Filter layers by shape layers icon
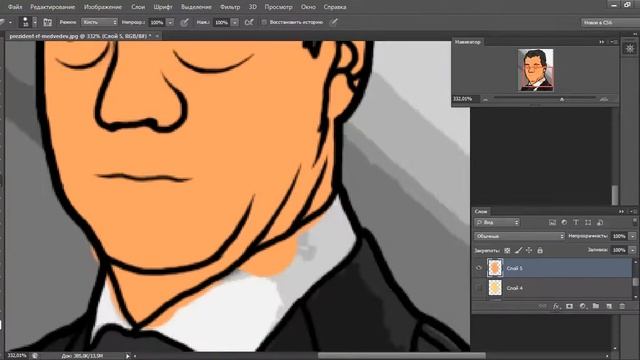640x360 pixels. [x=588, y=222]
